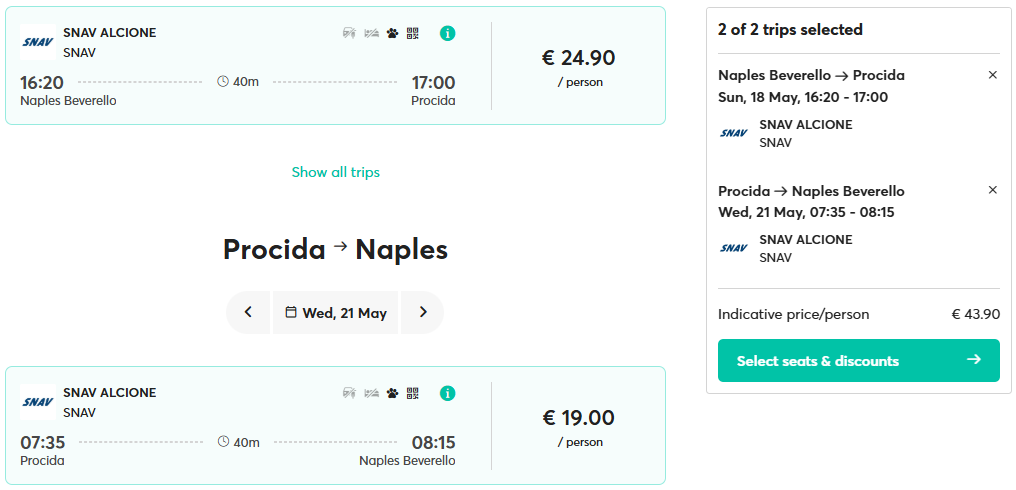The width and height of the screenshot is (1016, 490).
Task: Click the paw icon on the return trip
Action: coord(392,393)
